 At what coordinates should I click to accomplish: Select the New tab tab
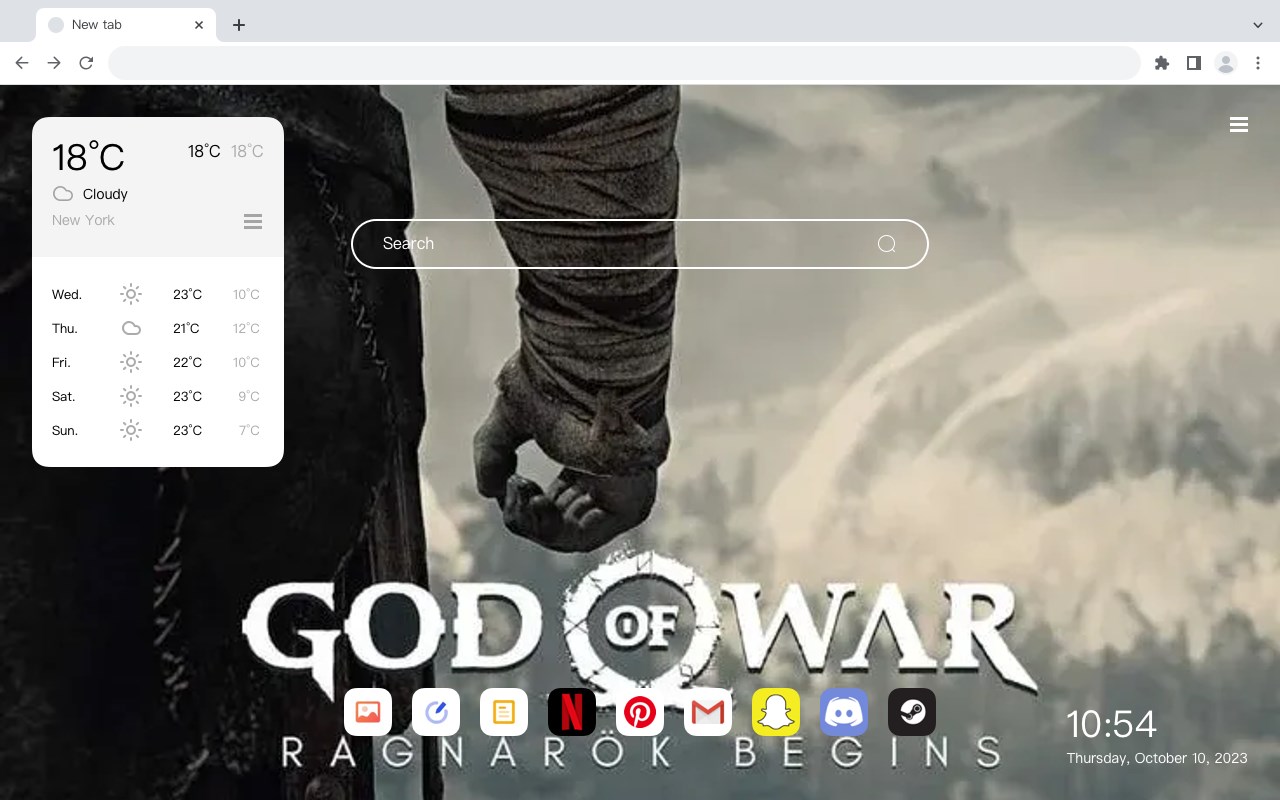click(126, 25)
